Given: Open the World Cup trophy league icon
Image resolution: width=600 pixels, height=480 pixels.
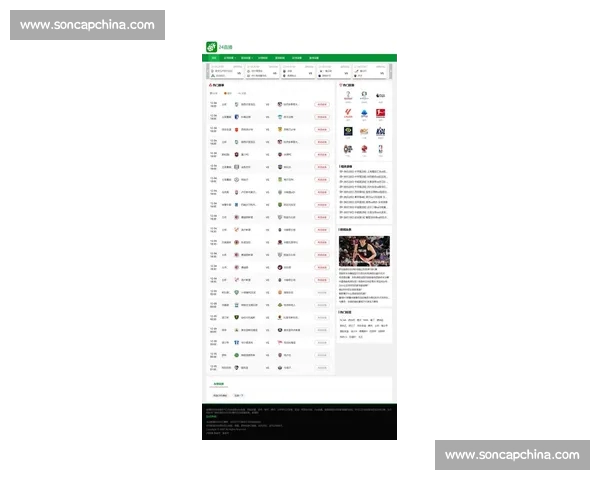Looking at the screenshot, I should [348, 95].
